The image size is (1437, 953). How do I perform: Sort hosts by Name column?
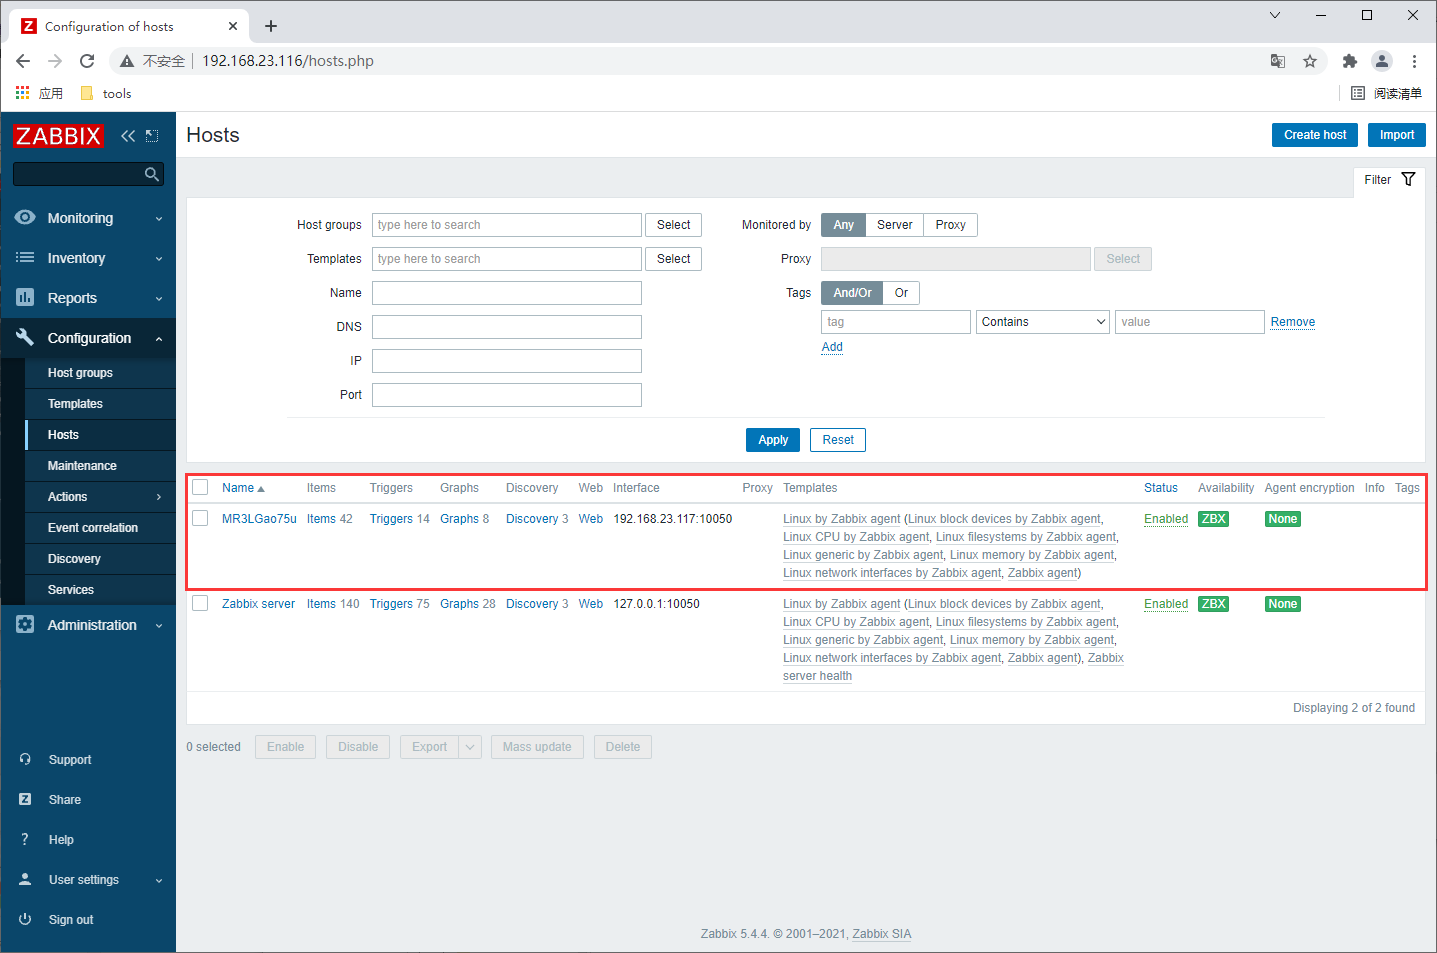243,488
